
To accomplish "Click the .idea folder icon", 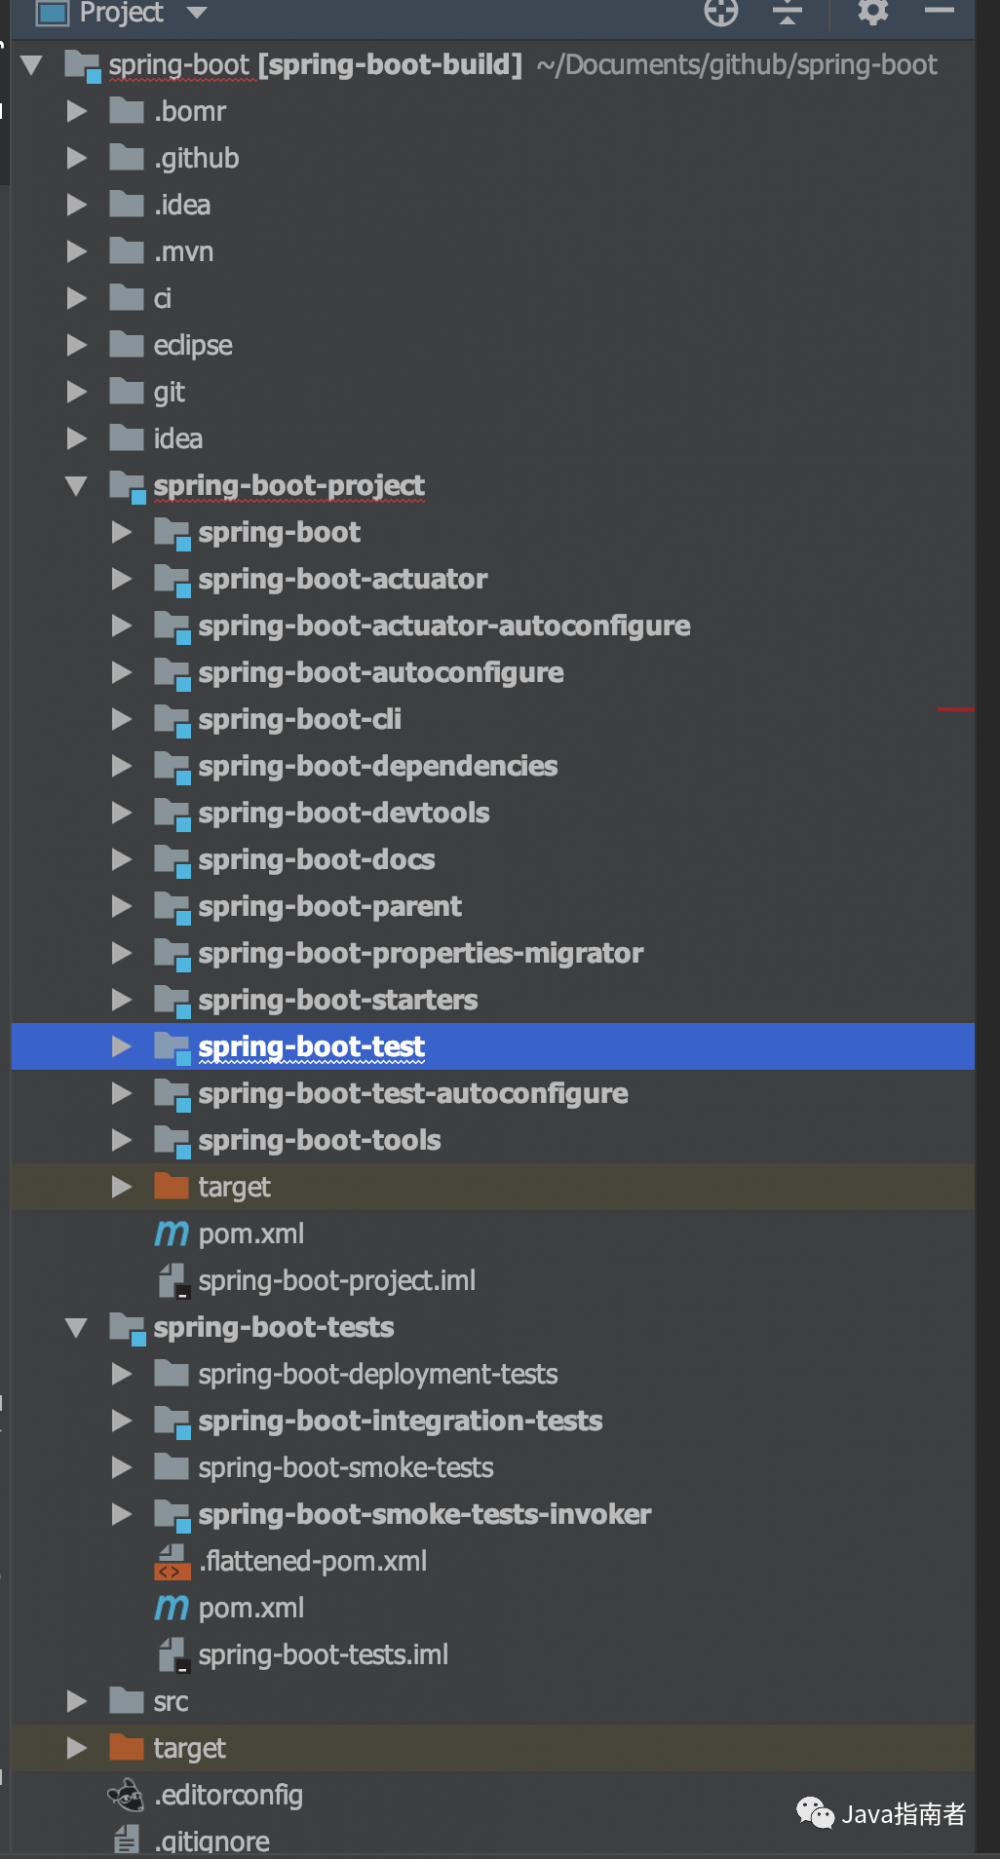I will click(x=126, y=204).
